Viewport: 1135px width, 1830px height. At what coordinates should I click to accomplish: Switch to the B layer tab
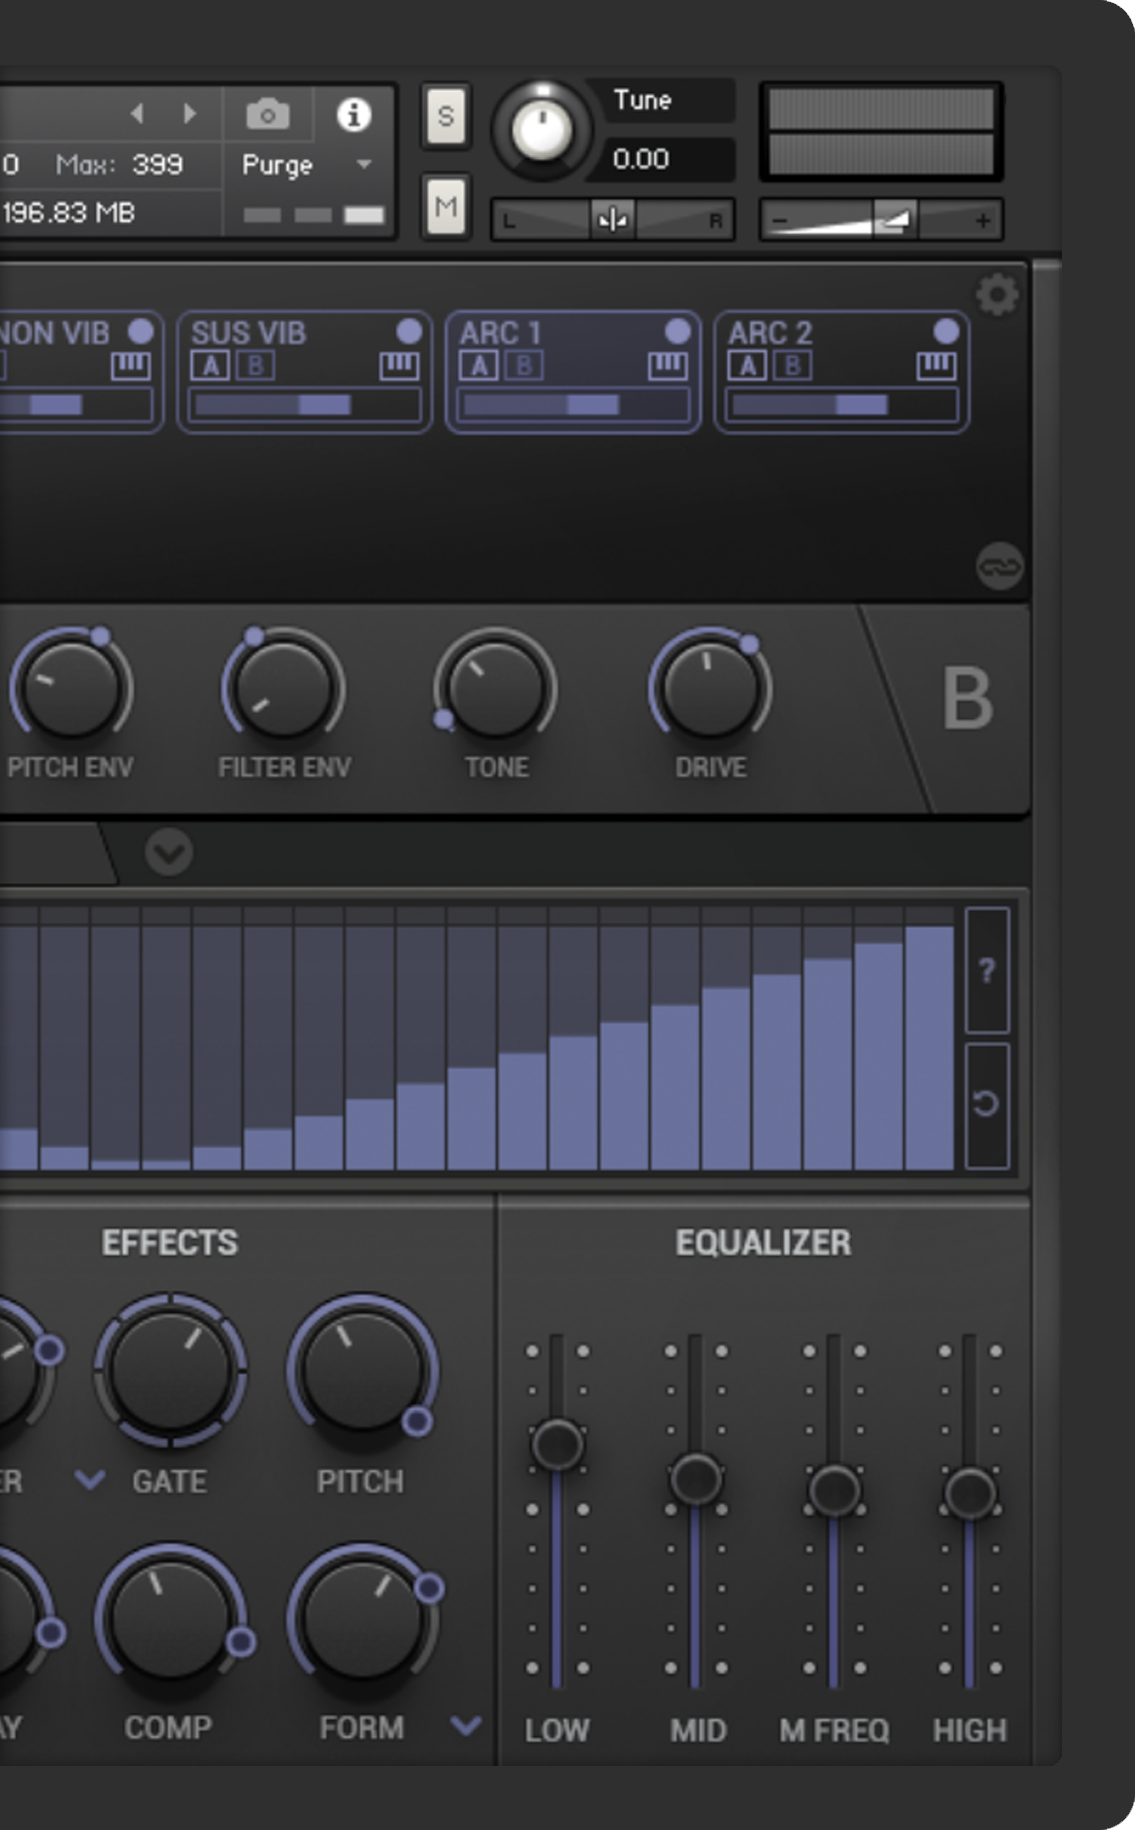click(966, 699)
